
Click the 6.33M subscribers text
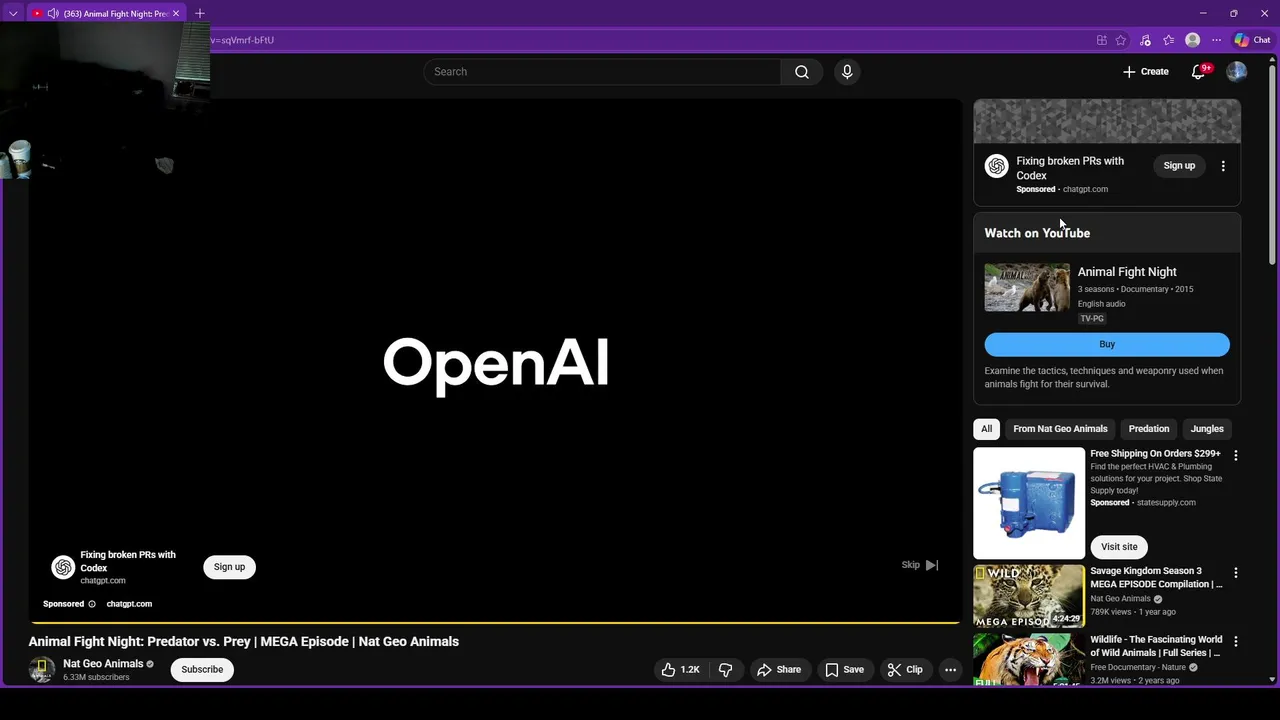coord(96,678)
